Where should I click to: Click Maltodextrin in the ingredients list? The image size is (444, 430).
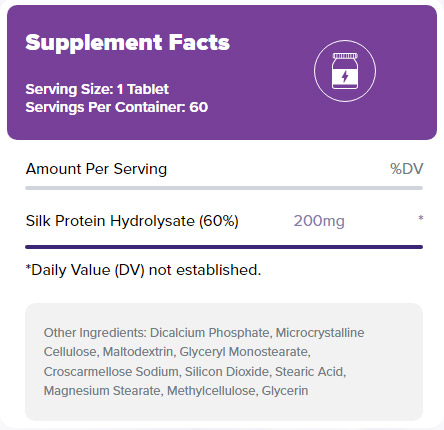(139, 352)
